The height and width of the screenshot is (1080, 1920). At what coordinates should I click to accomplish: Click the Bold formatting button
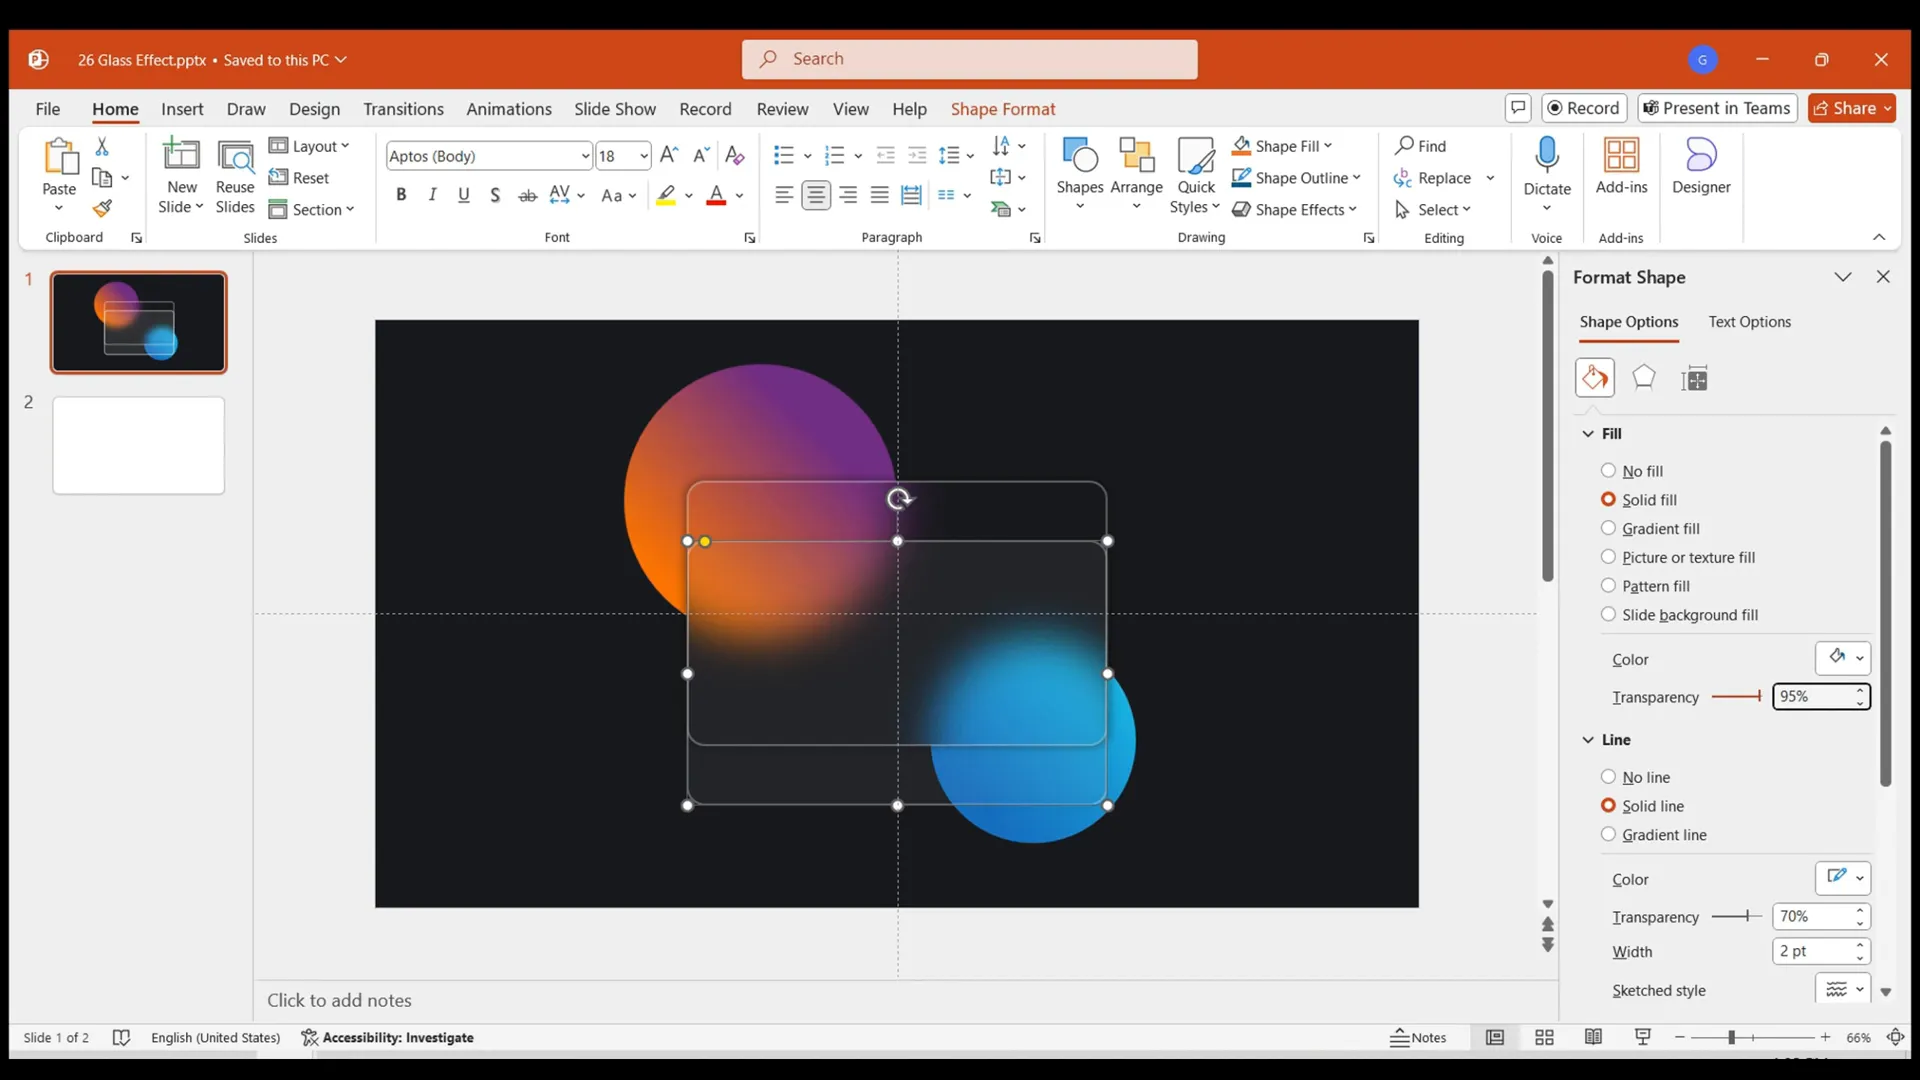tap(401, 195)
